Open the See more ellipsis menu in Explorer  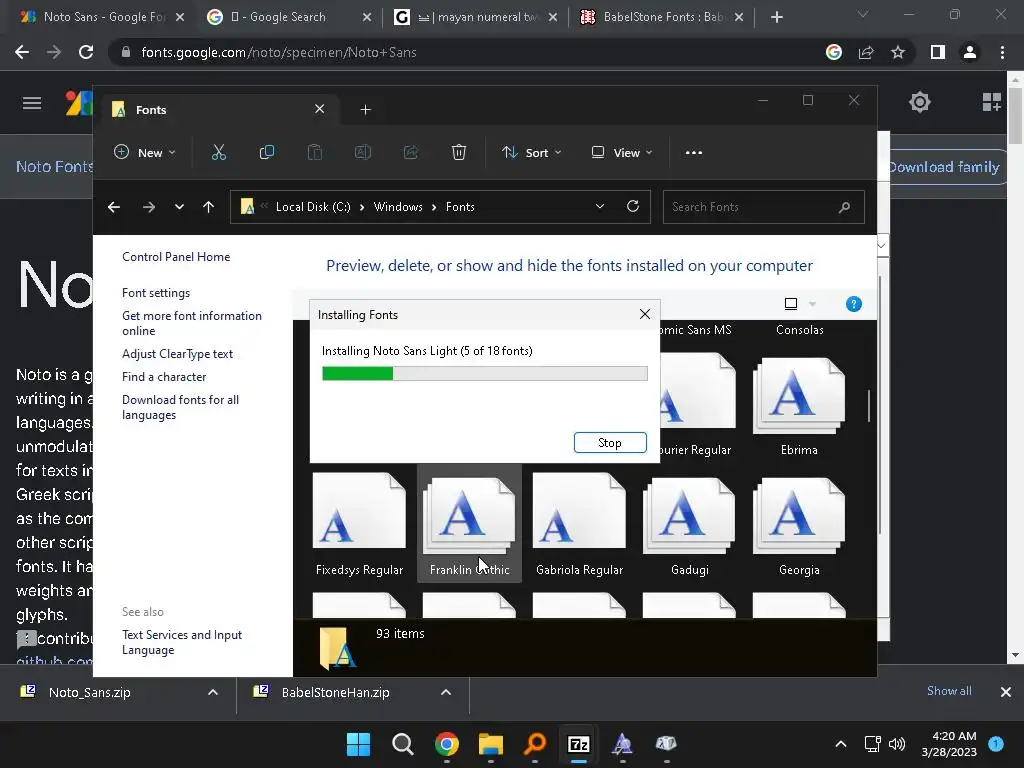pyautogui.click(x=694, y=153)
